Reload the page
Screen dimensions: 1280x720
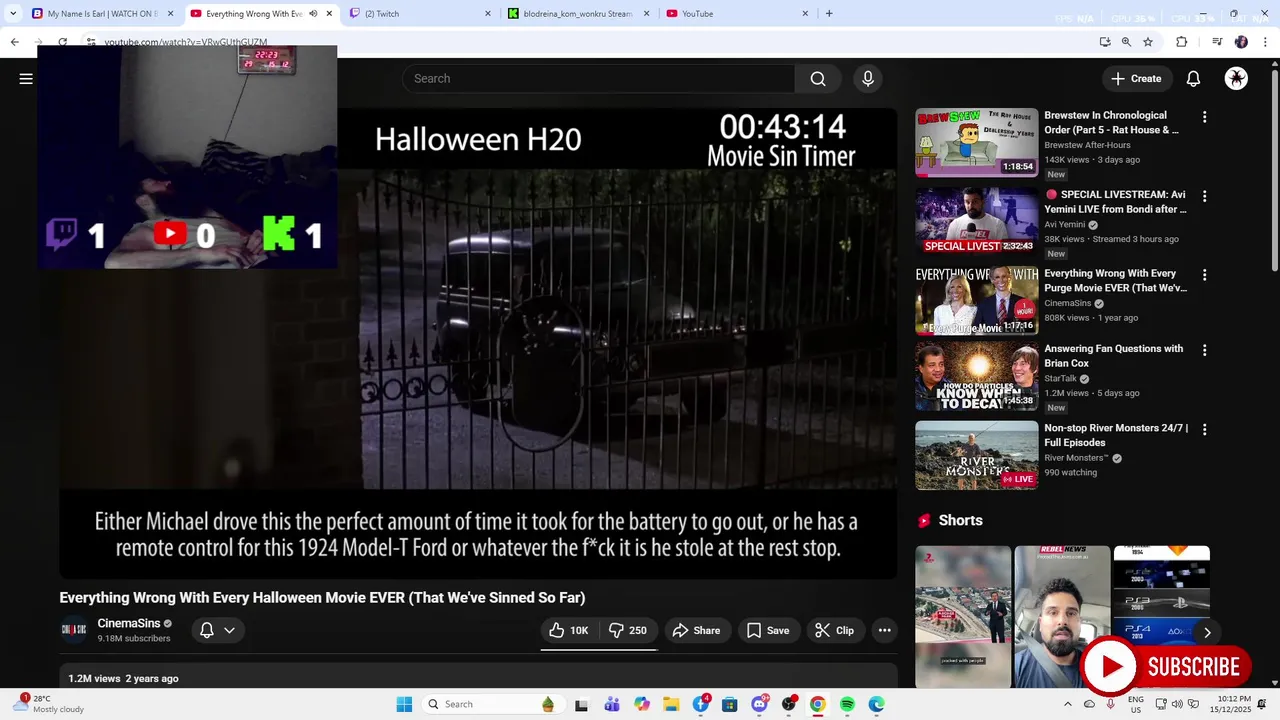(62, 42)
